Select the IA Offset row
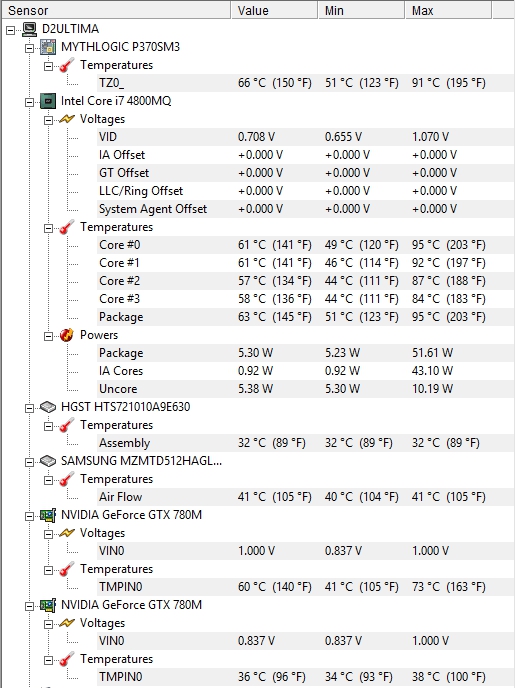Image resolution: width=515 pixels, height=688 pixels. [306, 155]
